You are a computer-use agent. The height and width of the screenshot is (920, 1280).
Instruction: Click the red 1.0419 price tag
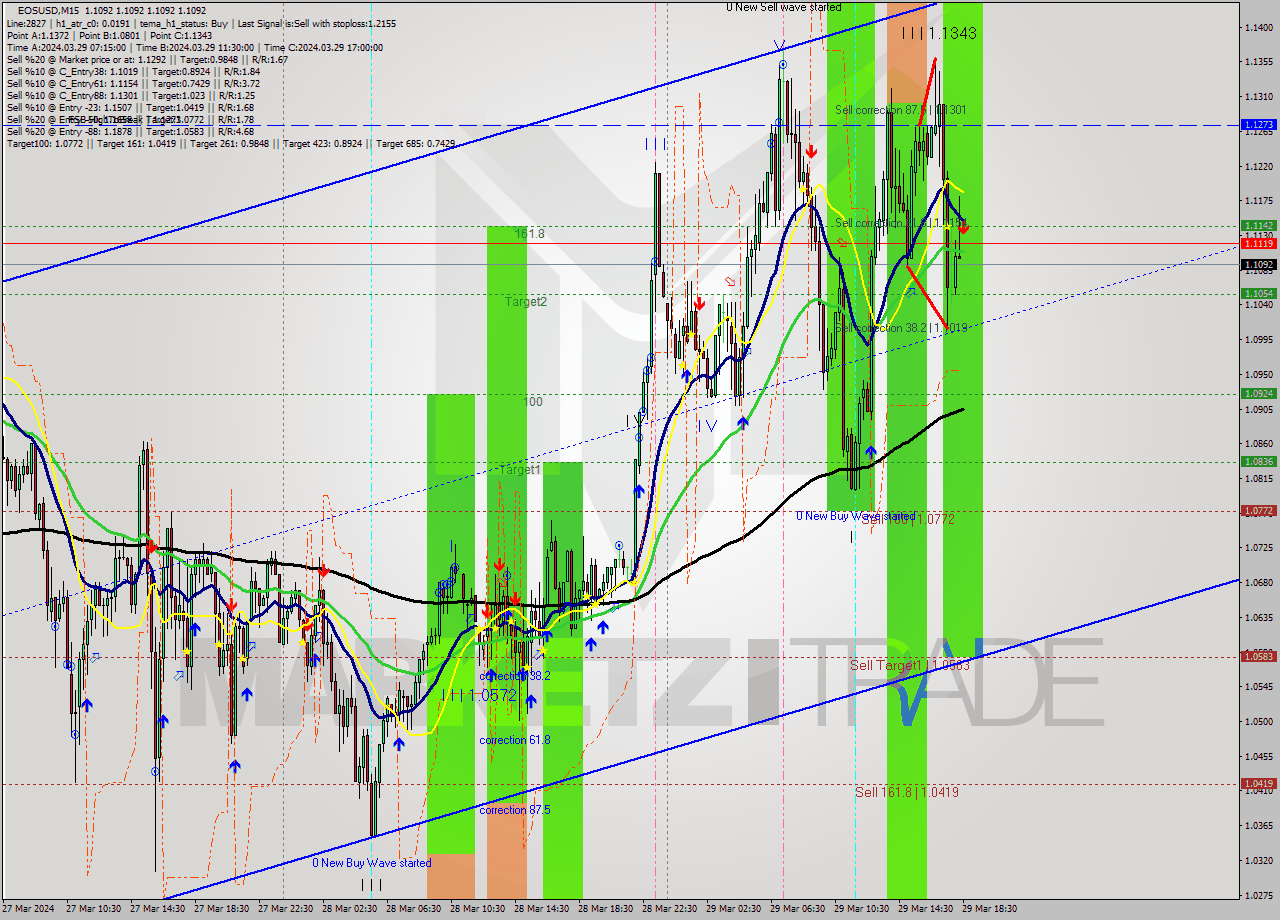(1257, 783)
